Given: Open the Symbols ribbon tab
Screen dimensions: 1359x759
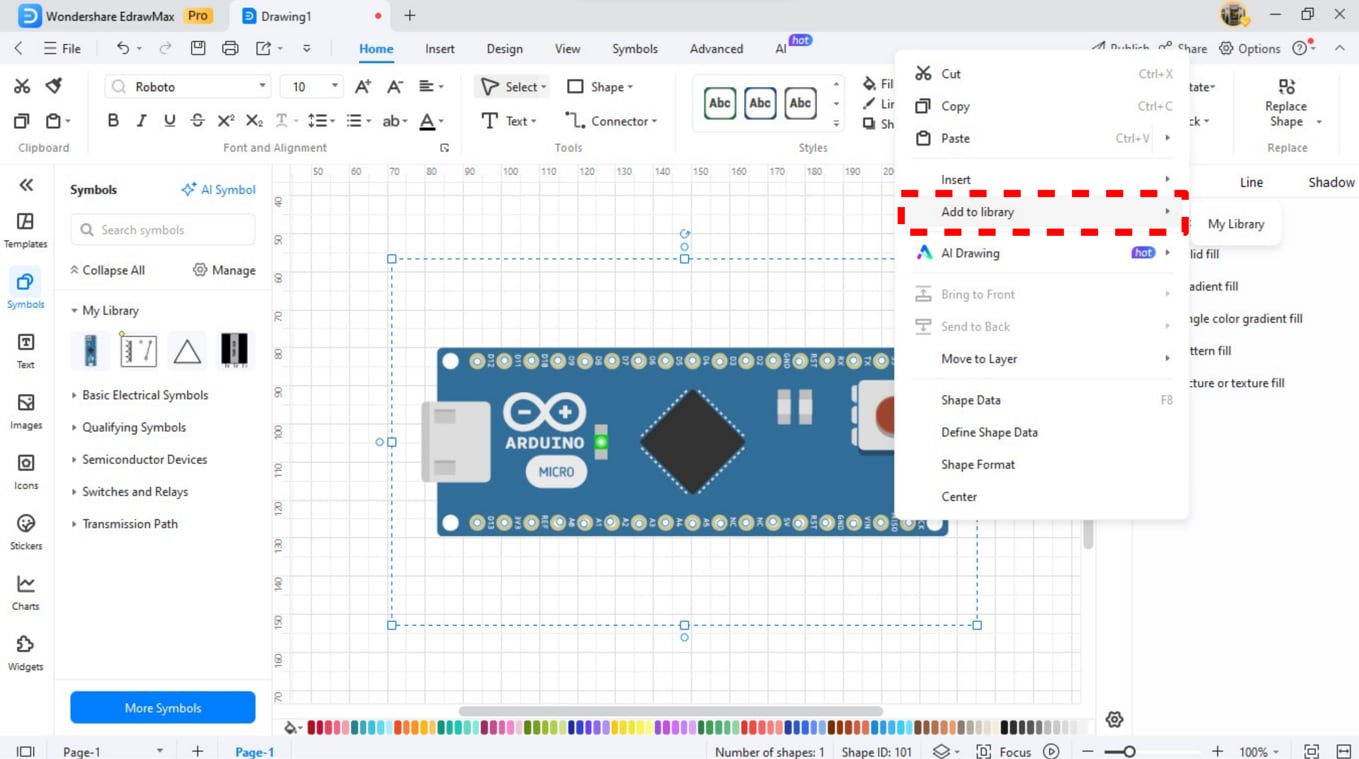Looking at the screenshot, I should click(x=635, y=48).
